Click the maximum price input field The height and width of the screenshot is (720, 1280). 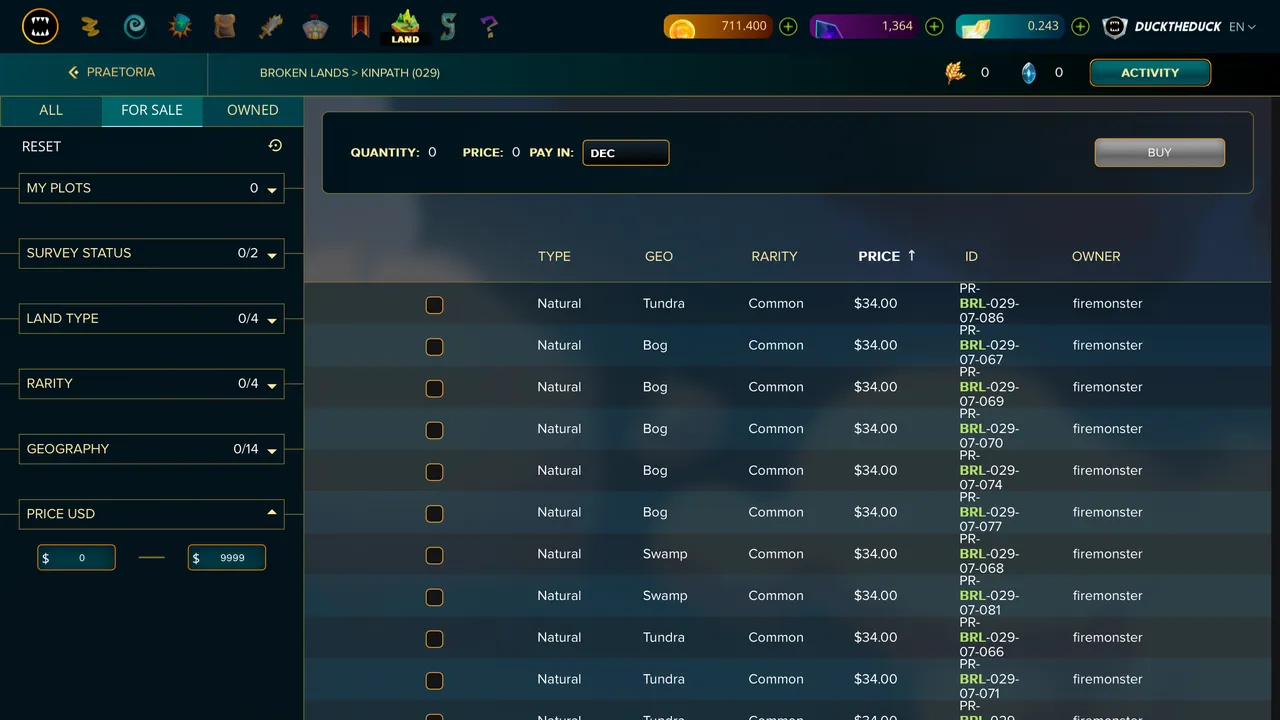[227, 558]
